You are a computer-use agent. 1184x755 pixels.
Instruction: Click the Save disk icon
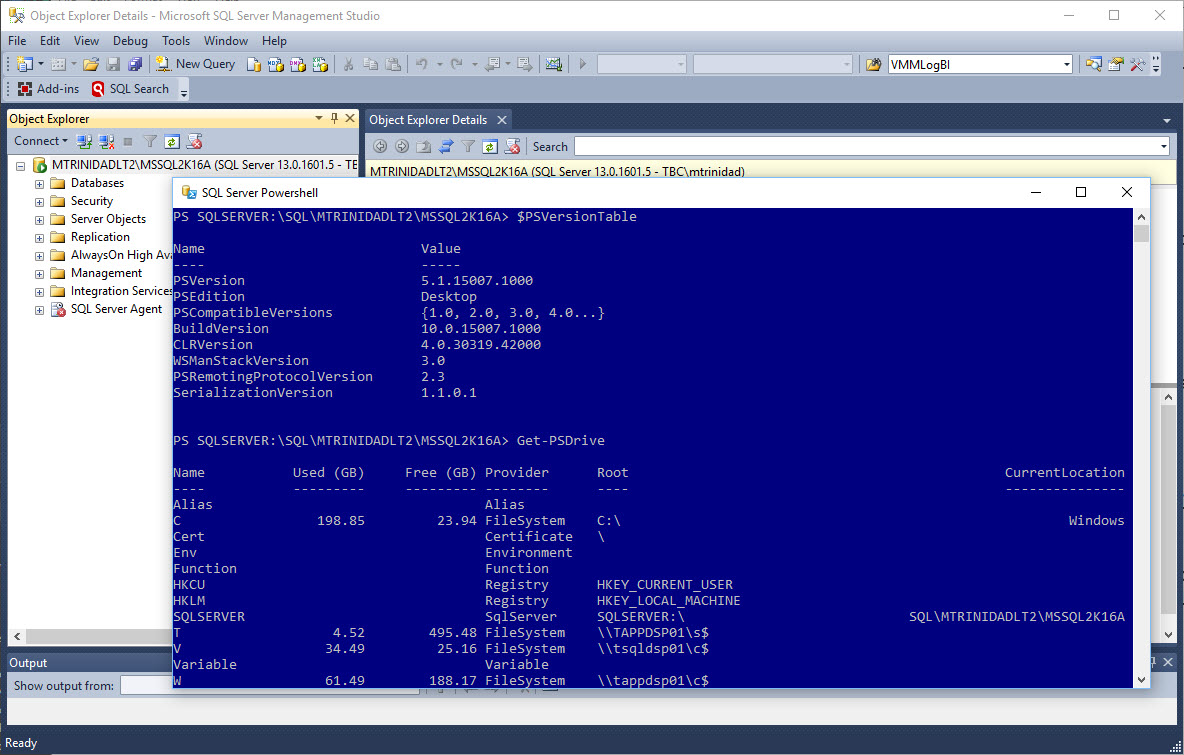[113, 64]
